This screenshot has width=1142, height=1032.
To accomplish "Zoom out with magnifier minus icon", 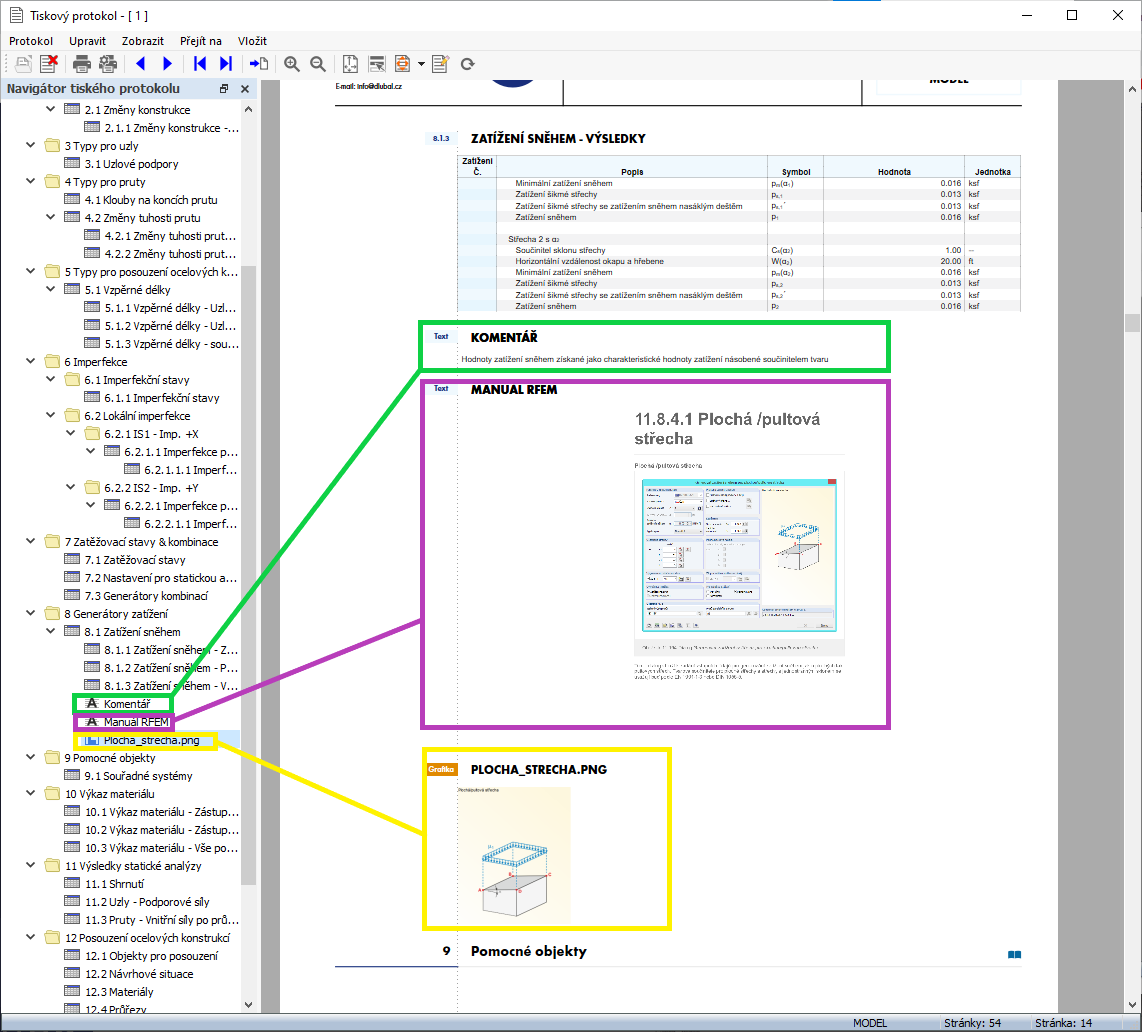I will 318,64.
